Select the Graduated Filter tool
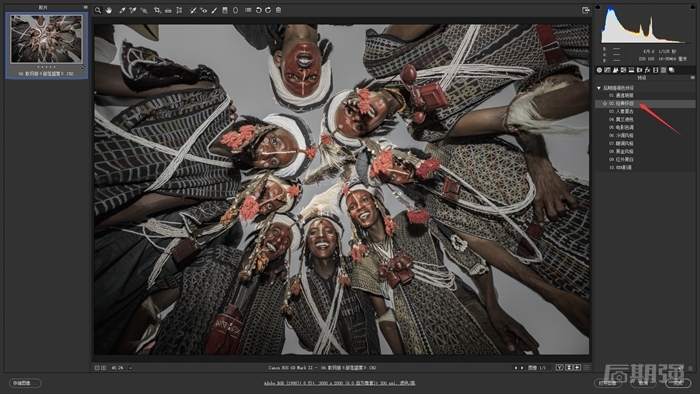The image size is (700, 394). click(x=225, y=10)
